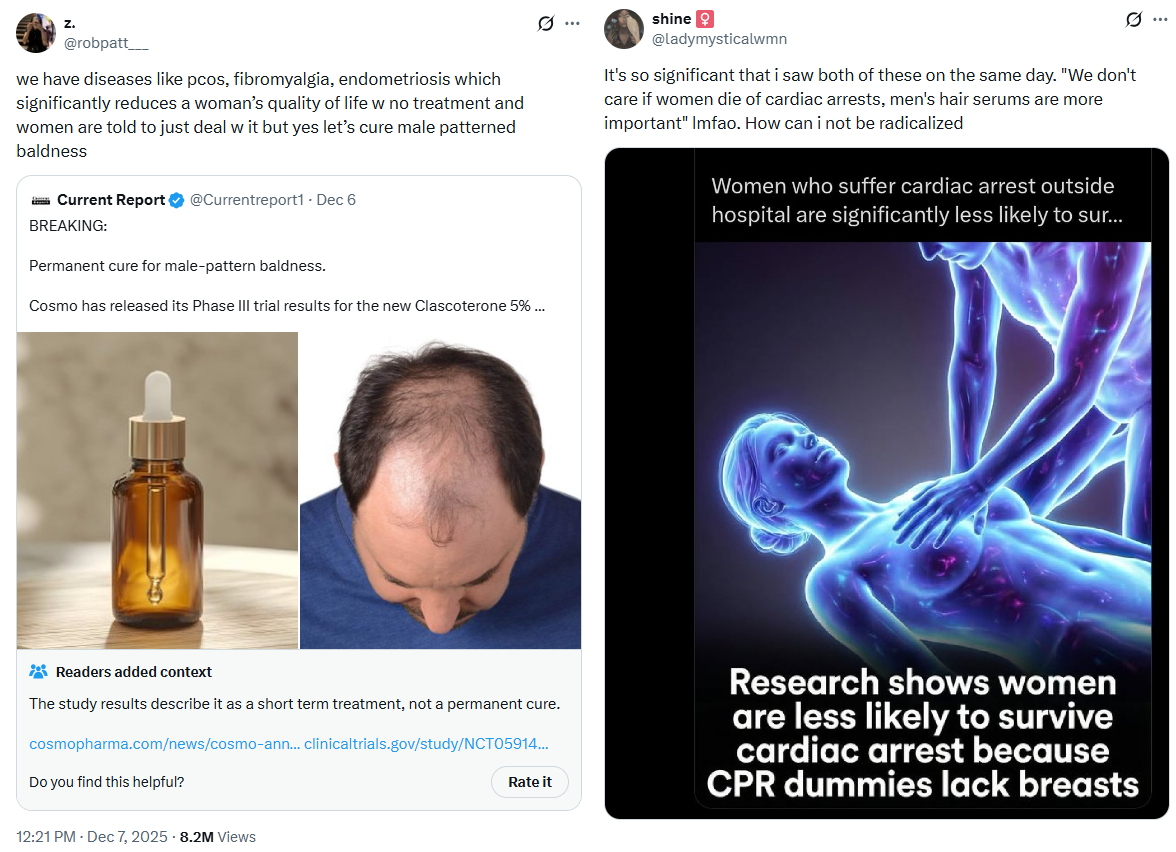The height and width of the screenshot is (852, 1176).
Task: Click Grok icon on z.'s post
Action: 545,23
